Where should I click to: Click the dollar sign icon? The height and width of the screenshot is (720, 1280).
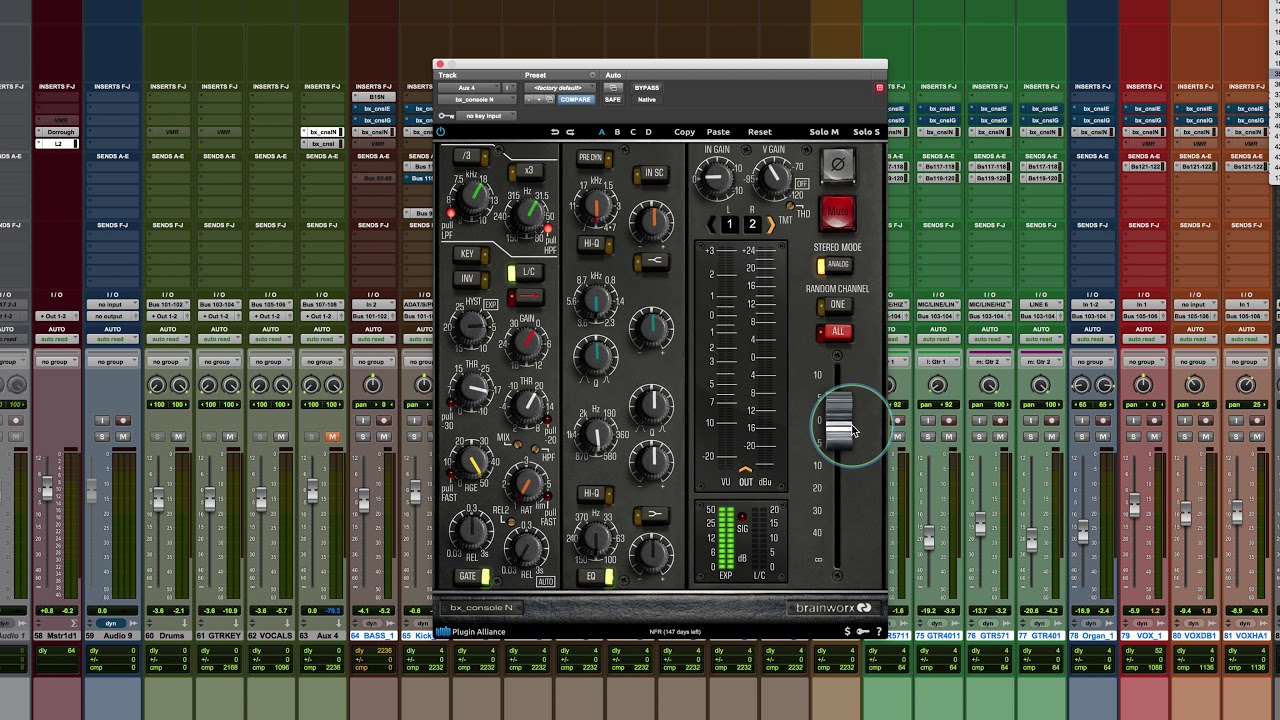pos(848,631)
